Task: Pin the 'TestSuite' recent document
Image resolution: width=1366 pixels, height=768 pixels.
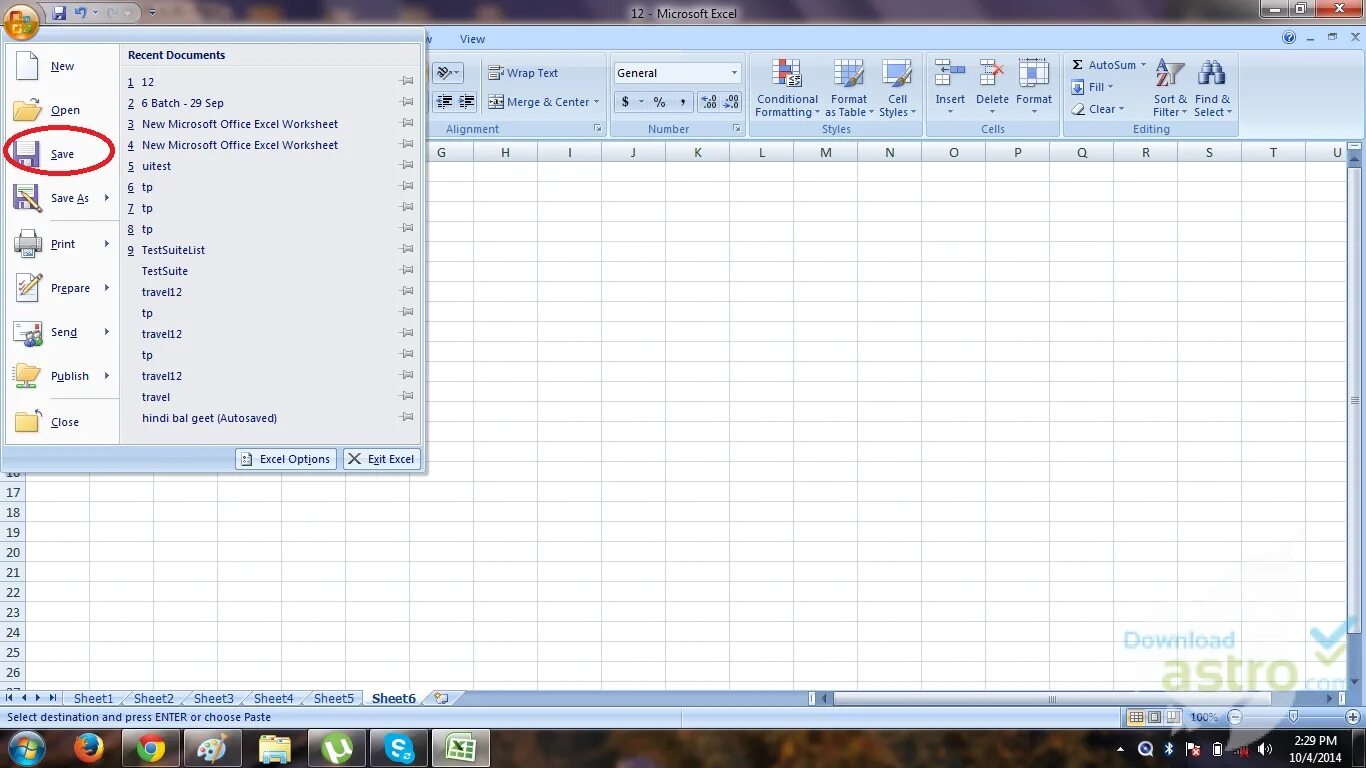Action: [x=407, y=271]
